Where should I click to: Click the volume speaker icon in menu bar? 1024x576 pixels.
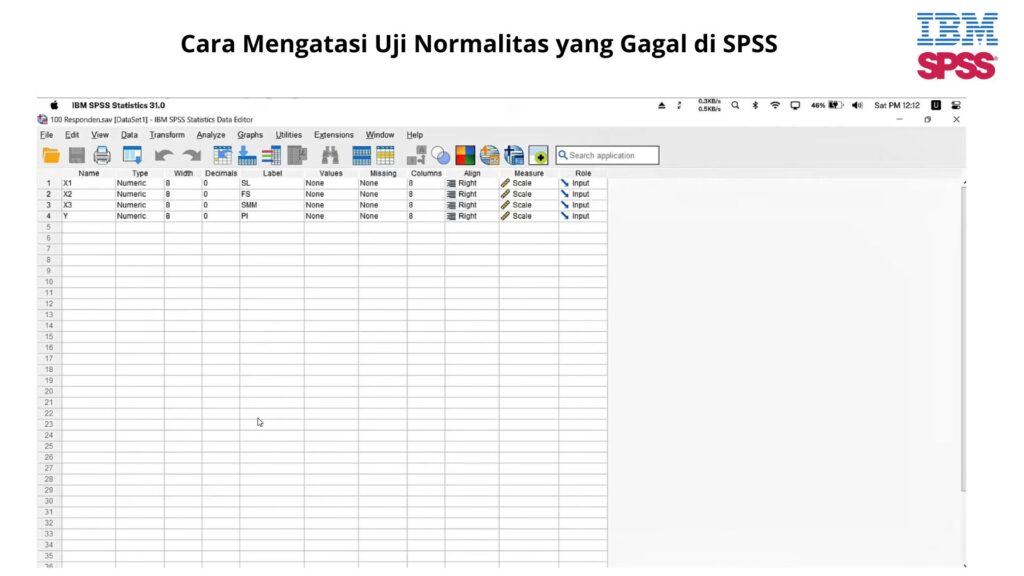click(857, 105)
